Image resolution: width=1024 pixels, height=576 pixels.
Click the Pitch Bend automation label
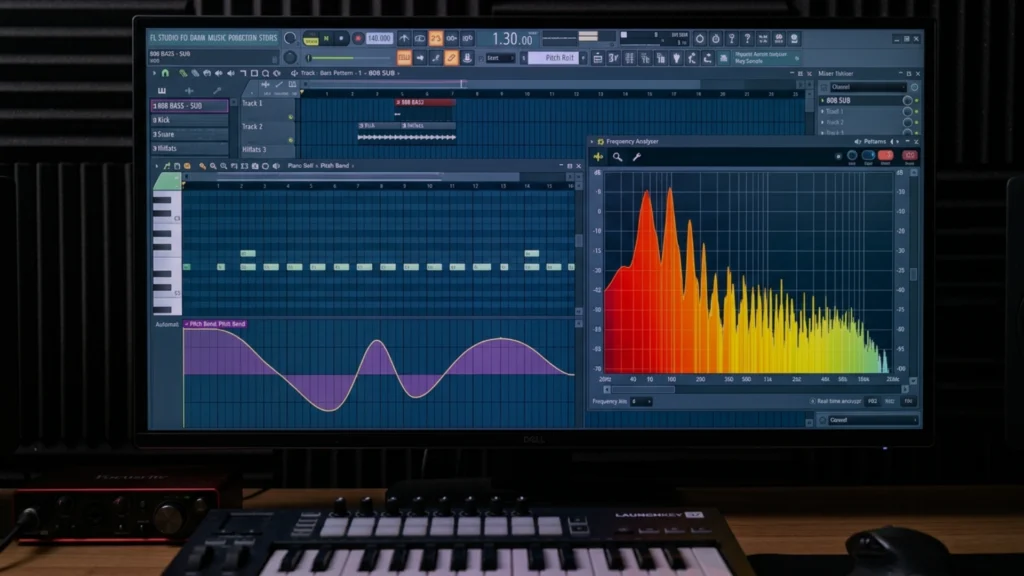coord(216,324)
